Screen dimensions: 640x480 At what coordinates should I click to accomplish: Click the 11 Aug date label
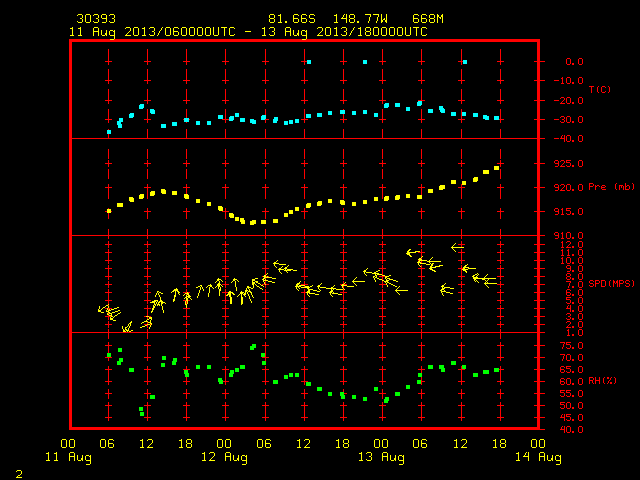(68, 457)
